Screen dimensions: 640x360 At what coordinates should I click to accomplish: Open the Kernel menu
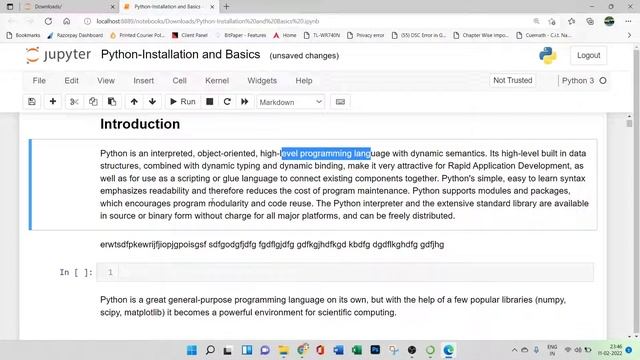[217, 81]
